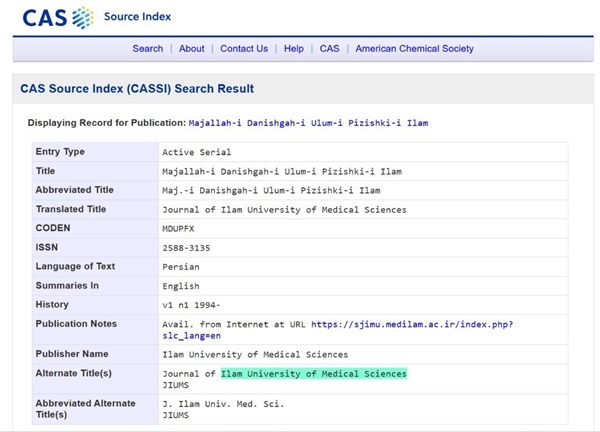Open American Chemical Society link
This screenshot has height=432, width=600.
tap(414, 49)
